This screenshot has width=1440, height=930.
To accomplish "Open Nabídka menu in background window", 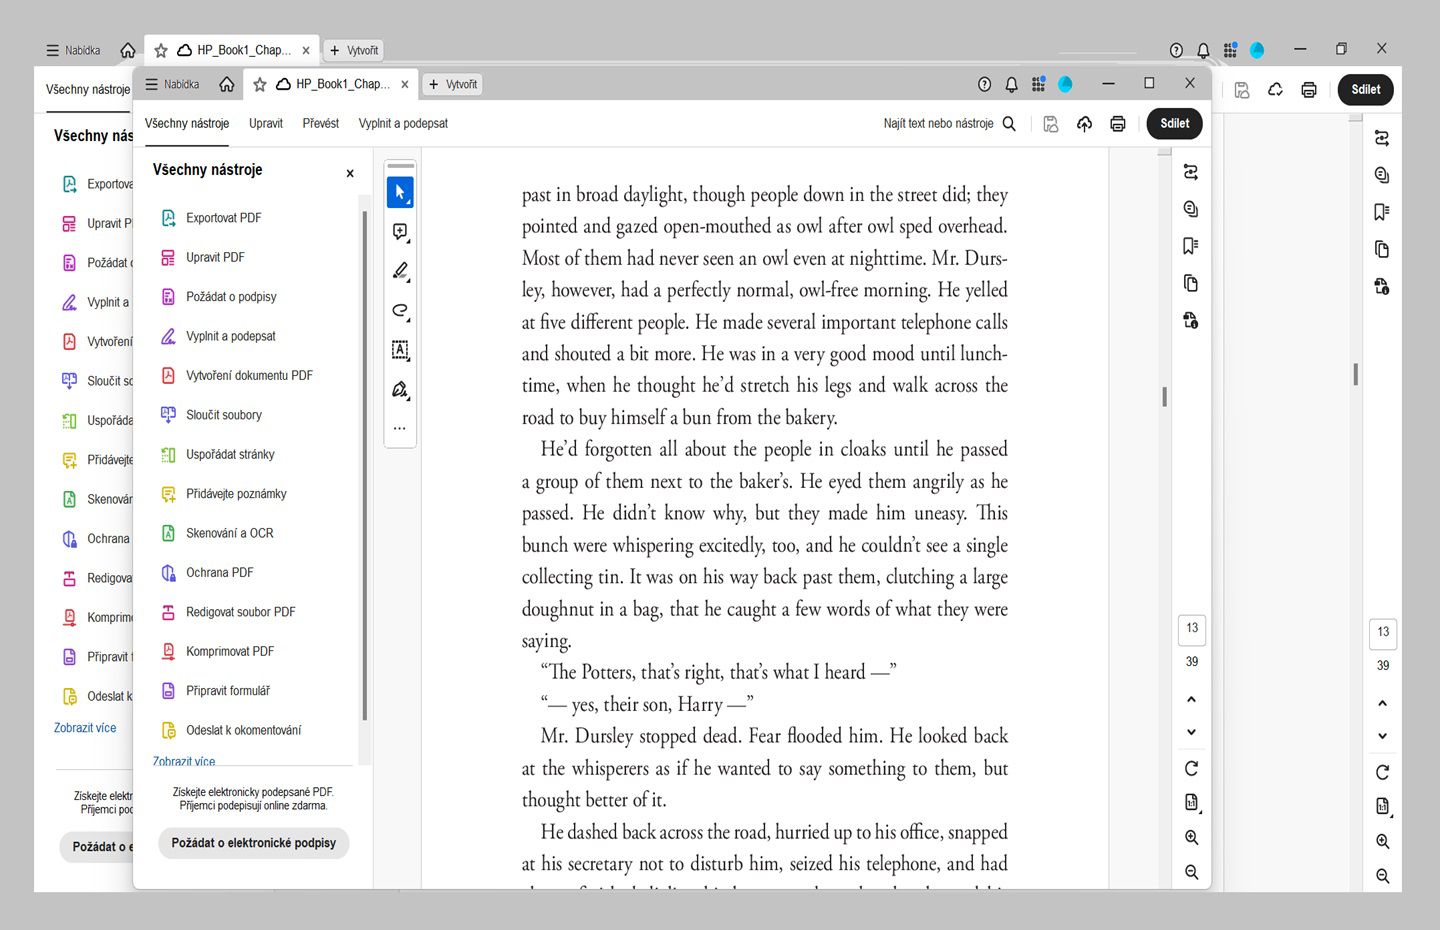I will click(73, 50).
